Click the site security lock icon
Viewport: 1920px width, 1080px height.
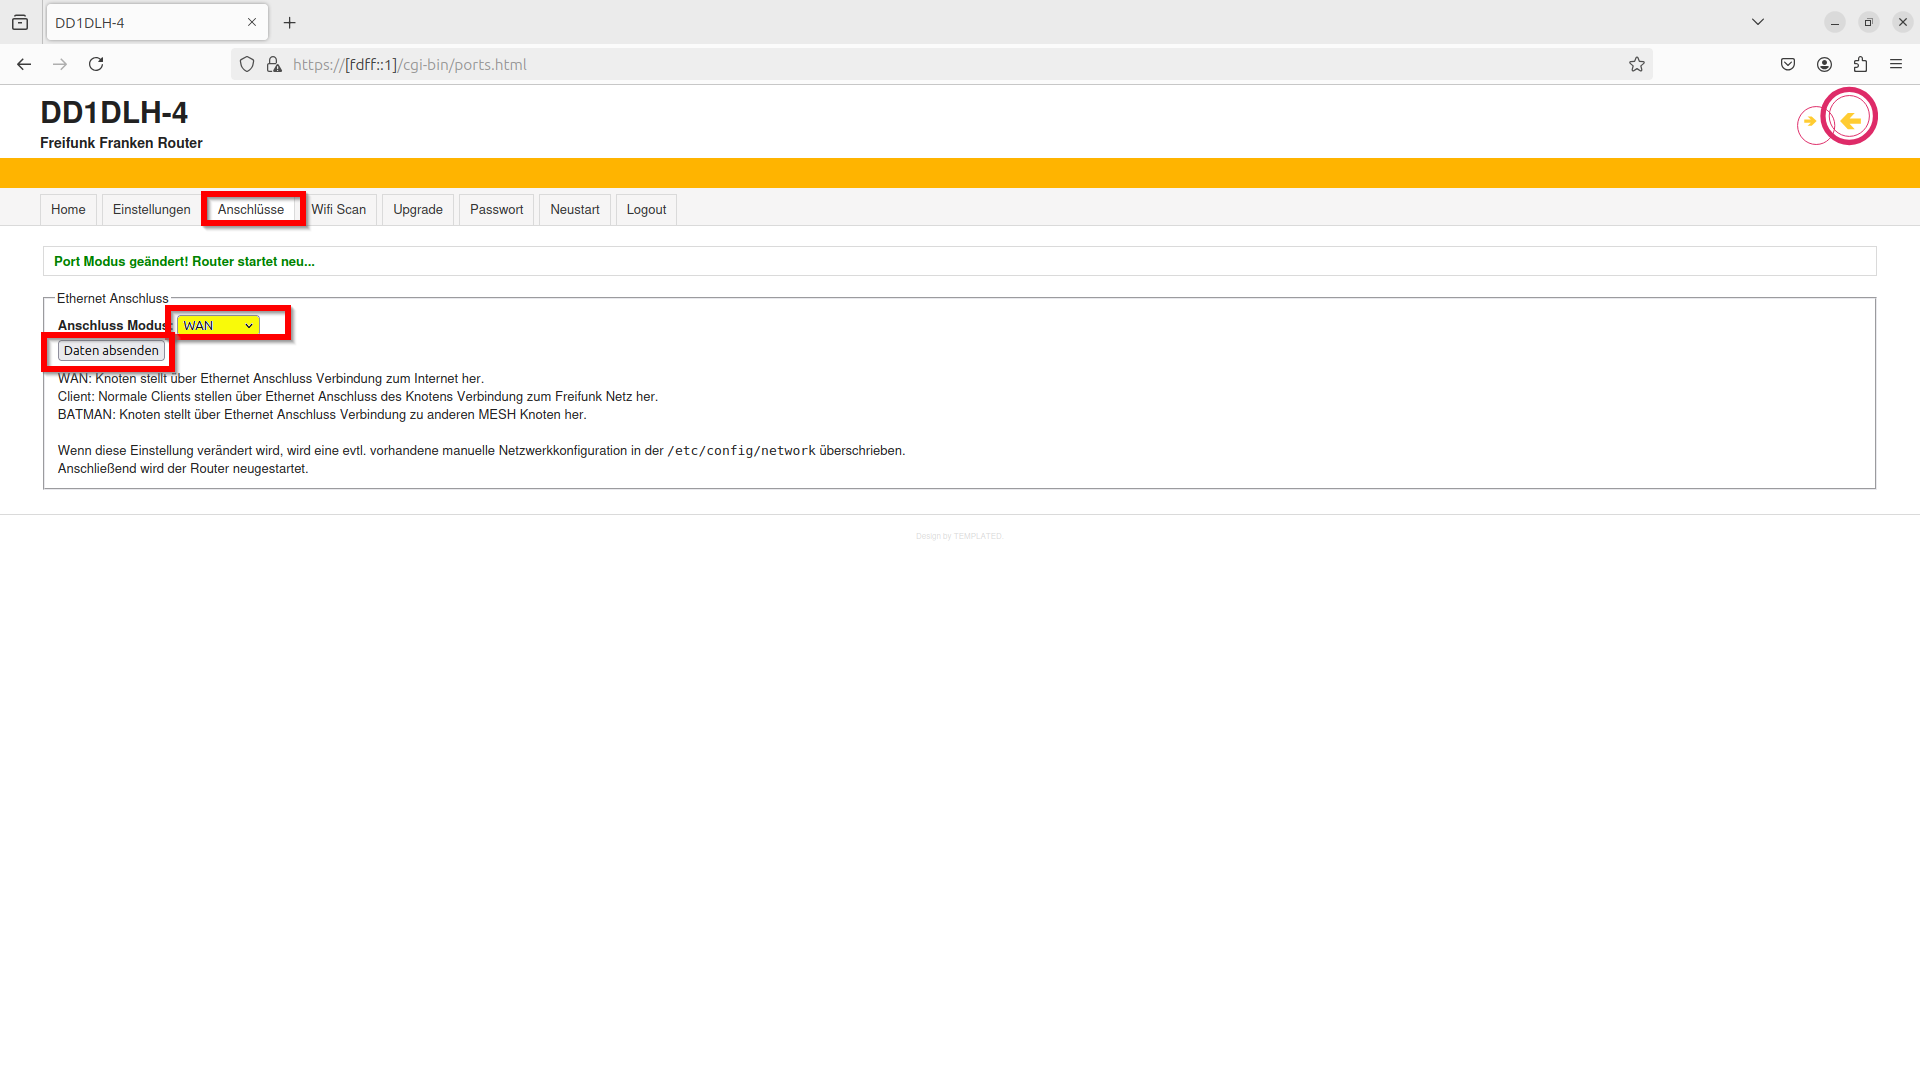[274, 64]
